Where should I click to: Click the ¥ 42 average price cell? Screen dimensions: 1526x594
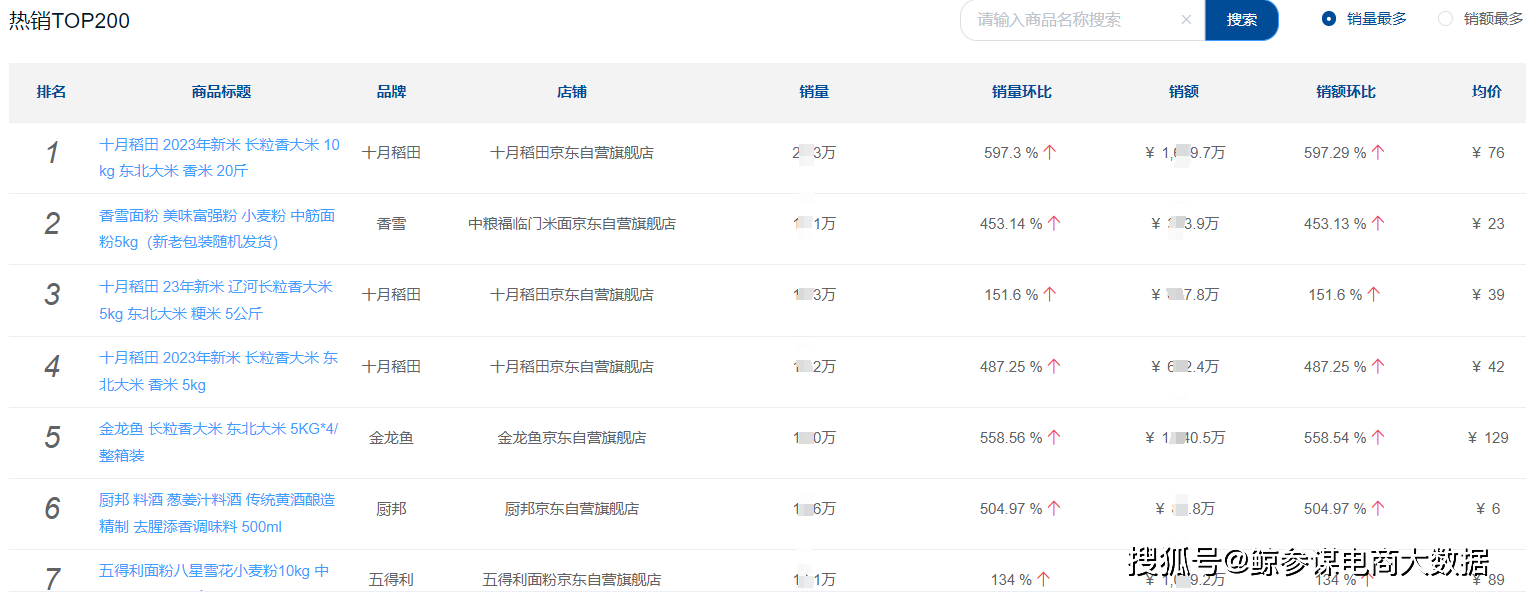[1488, 367]
